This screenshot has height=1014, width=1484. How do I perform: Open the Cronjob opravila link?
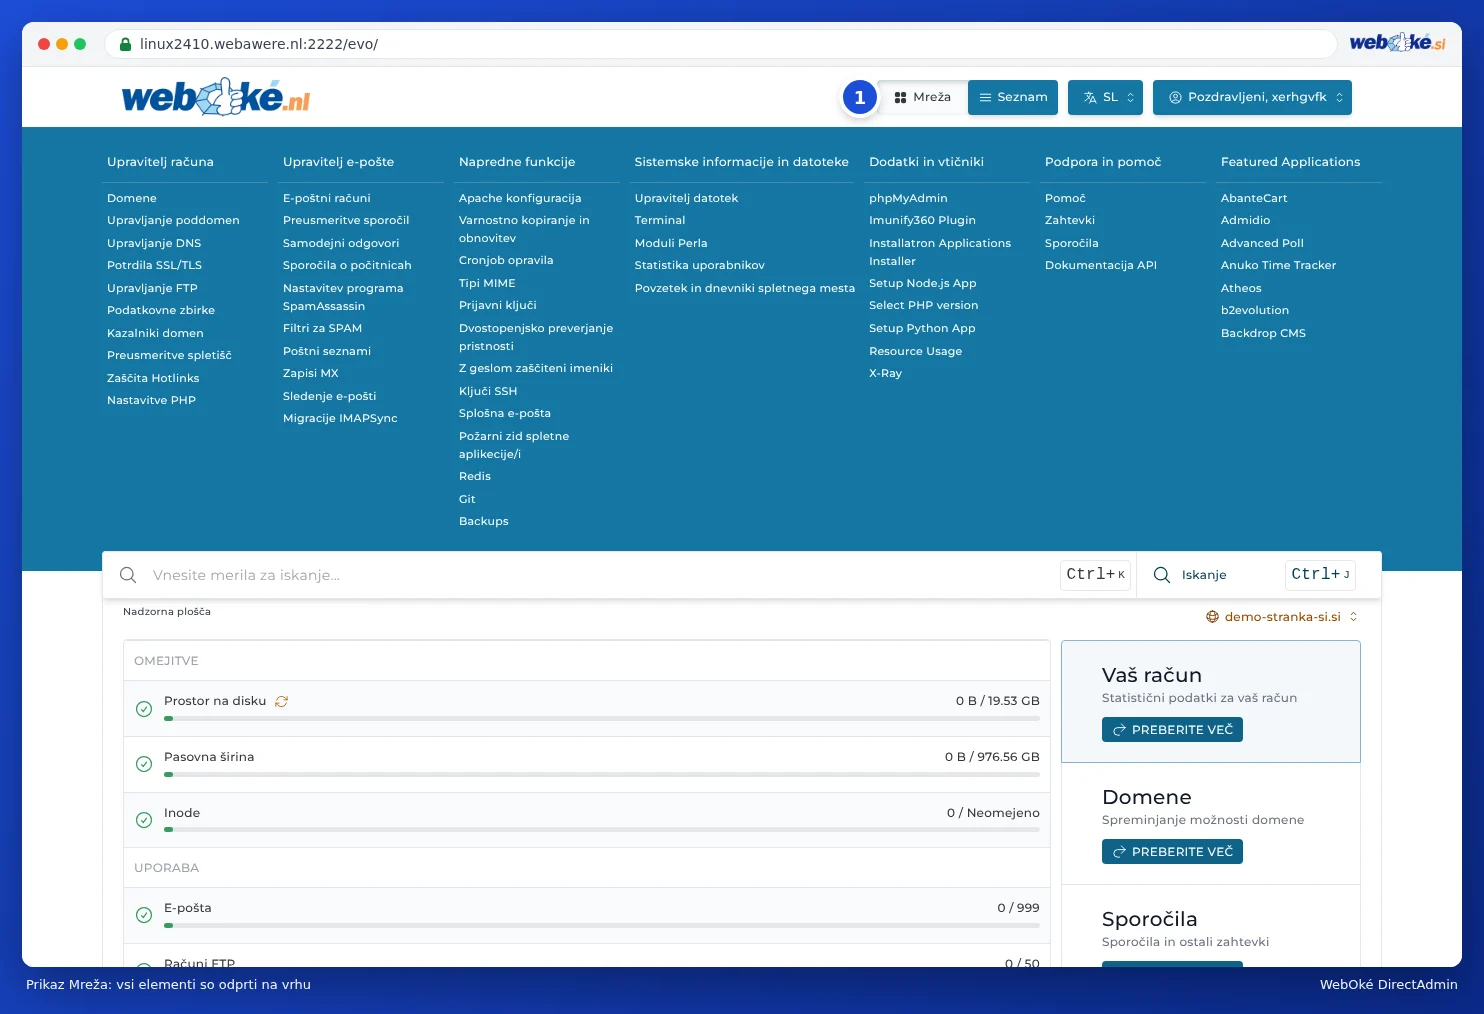tap(506, 260)
